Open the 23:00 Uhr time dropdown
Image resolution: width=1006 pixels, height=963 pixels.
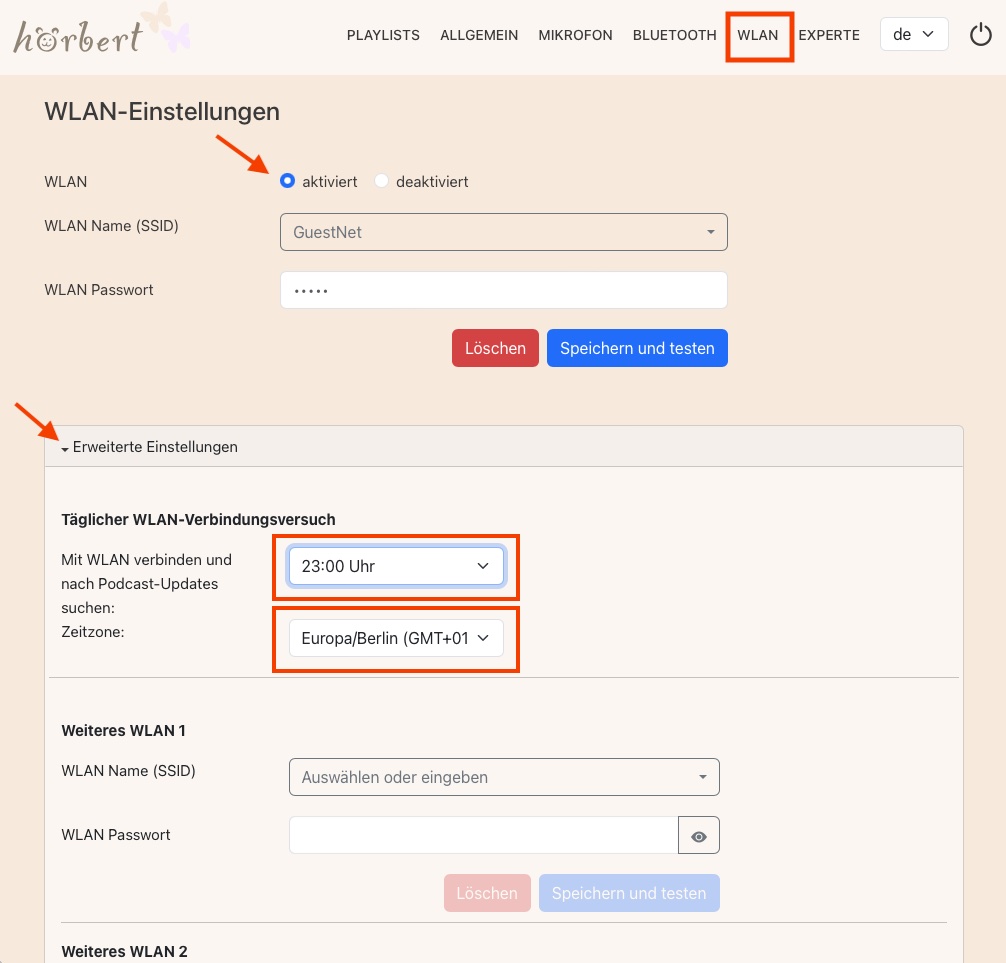pyautogui.click(x=395, y=566)
